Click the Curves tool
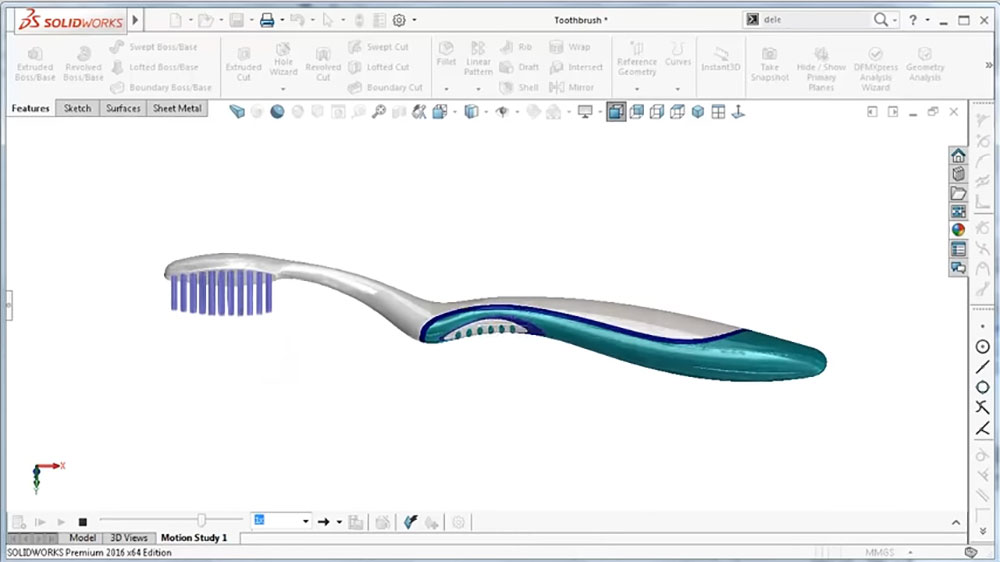The height and width of the screenshot is (562, 1000). [677, 54]
